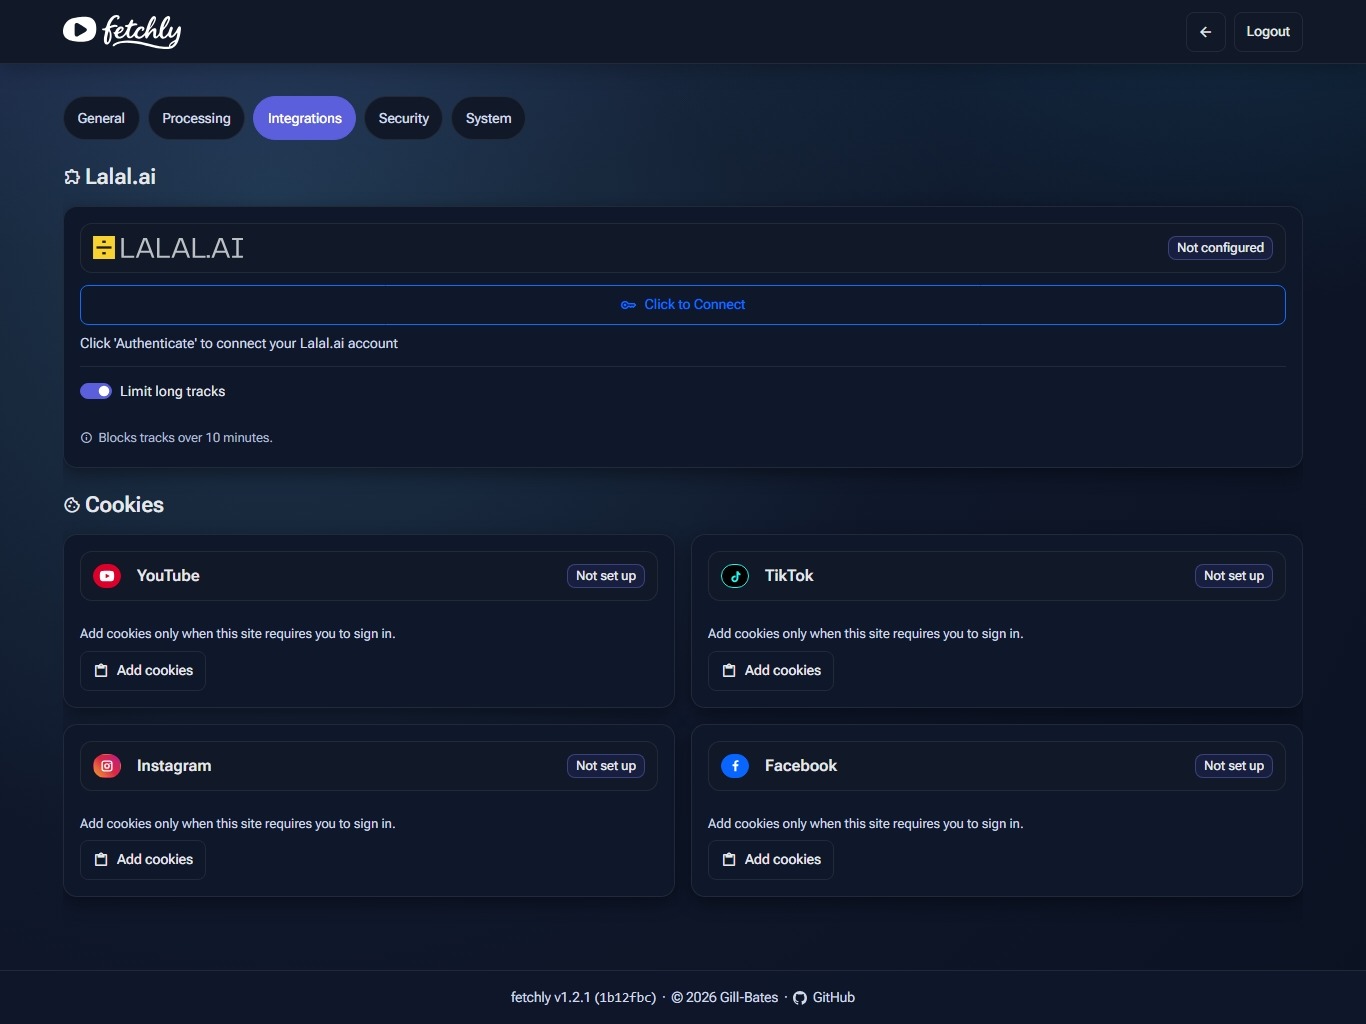The image size is (1366, 1024).
Task: Click the fetchly v1.2.1 version text
Action: [x=583, y=997]
